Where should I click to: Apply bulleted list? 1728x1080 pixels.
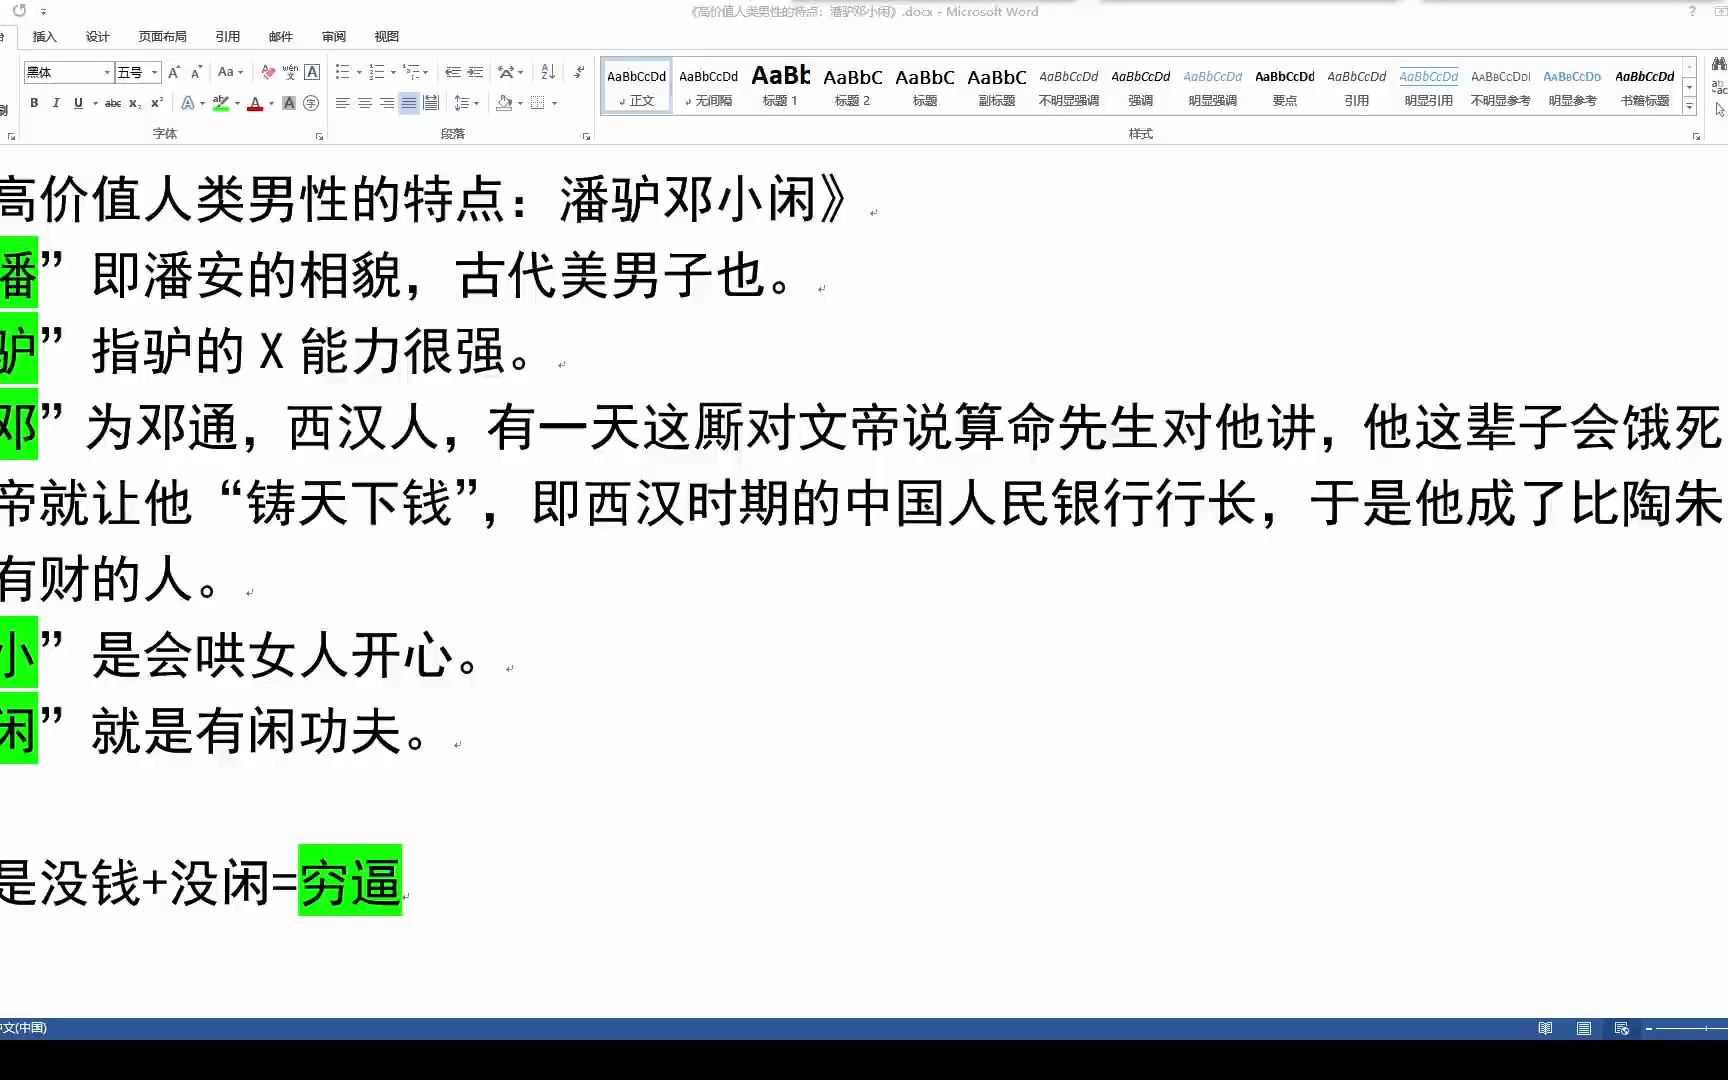point(342,72)
